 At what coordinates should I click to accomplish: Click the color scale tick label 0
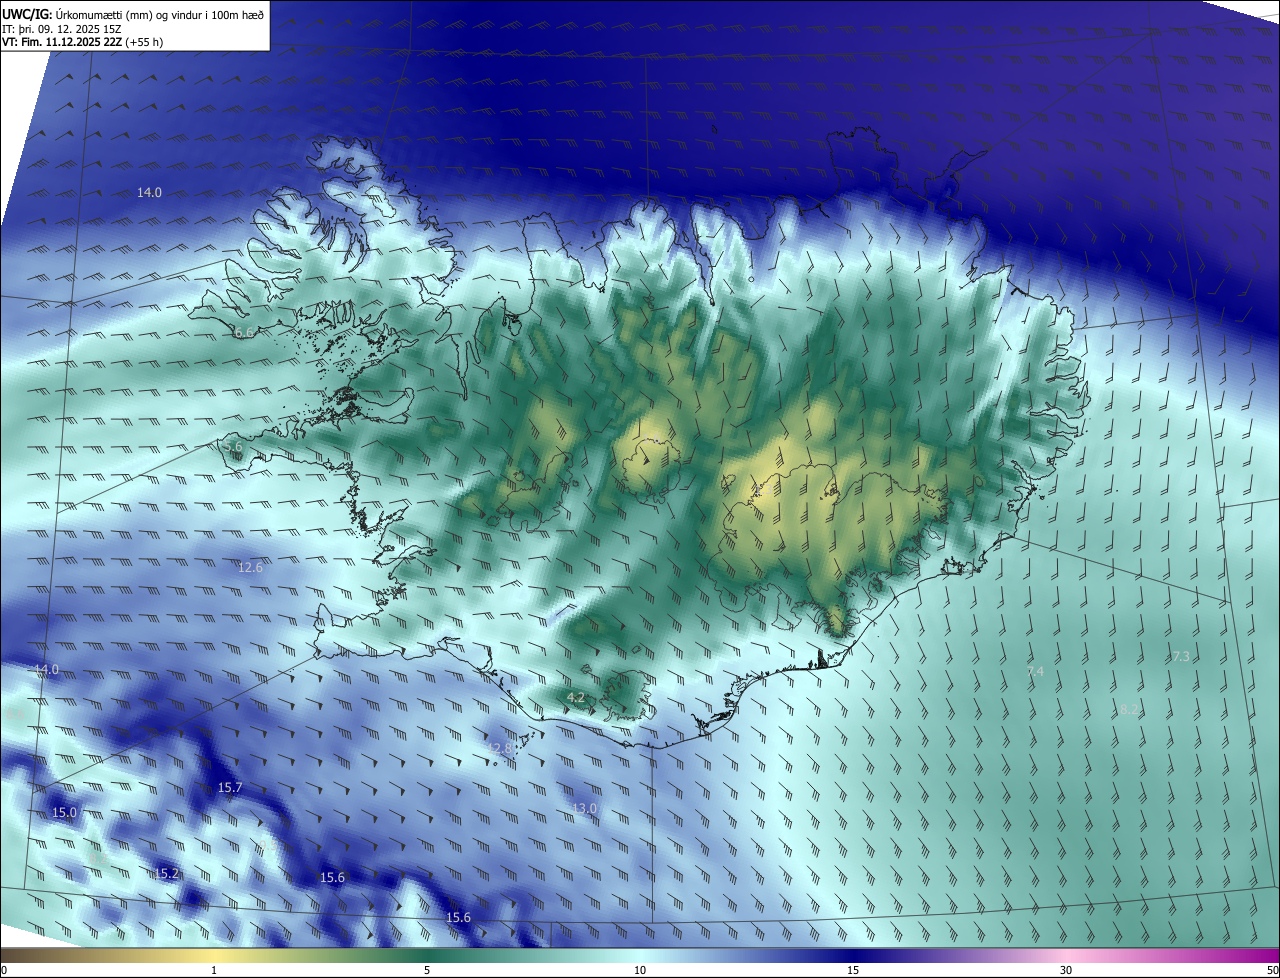[x=4, y=970]
